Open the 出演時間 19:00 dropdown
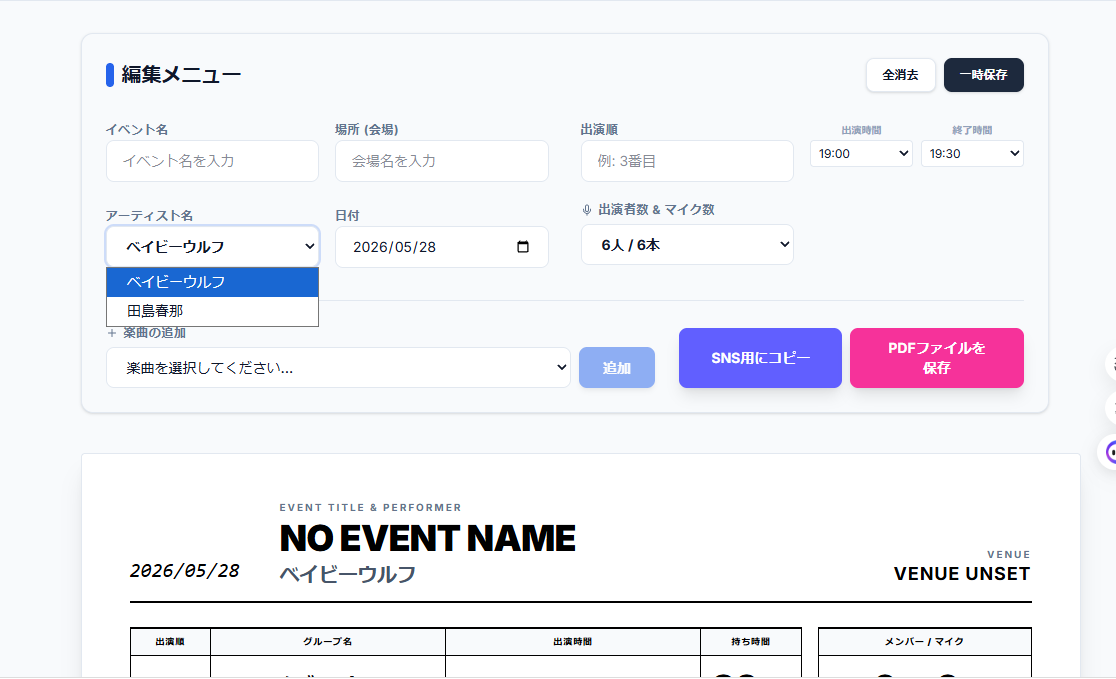Image resolution: width=1116 pixels, height=679 pixels. [861, 154]
